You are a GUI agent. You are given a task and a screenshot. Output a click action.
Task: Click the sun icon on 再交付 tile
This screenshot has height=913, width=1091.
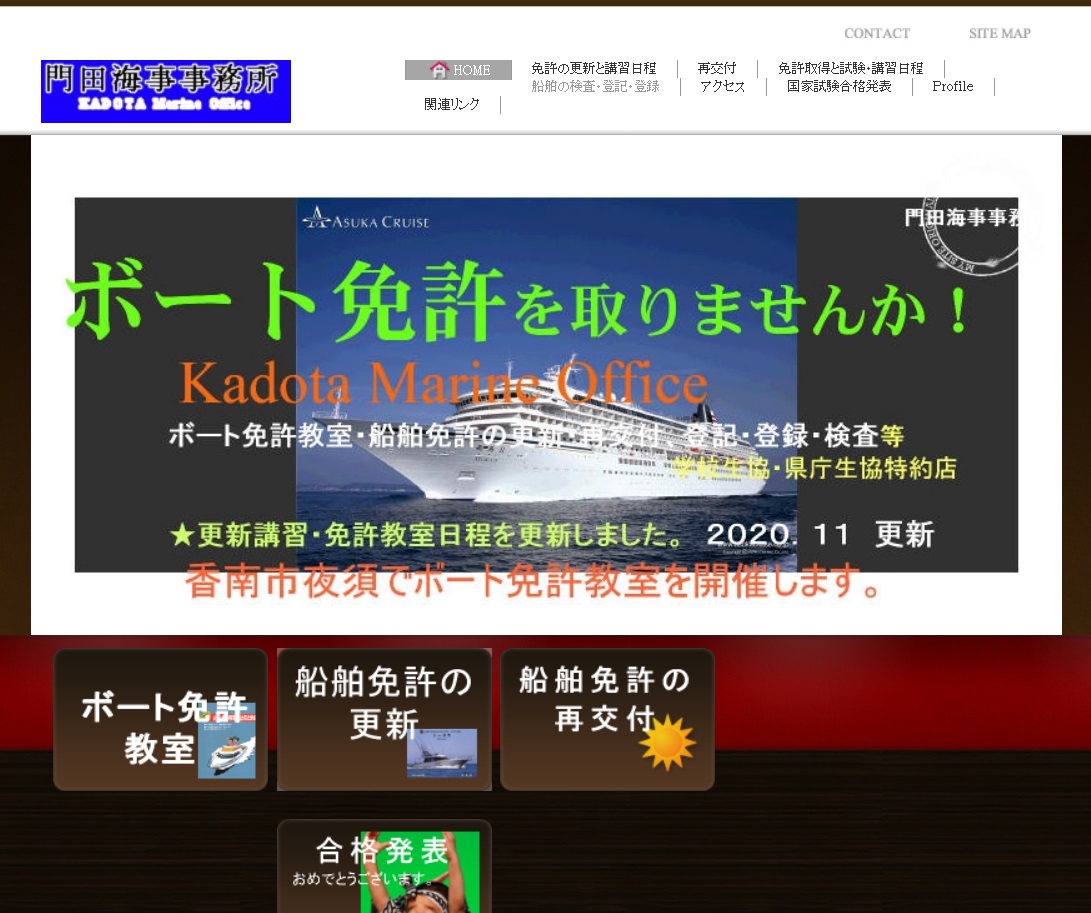667,743
